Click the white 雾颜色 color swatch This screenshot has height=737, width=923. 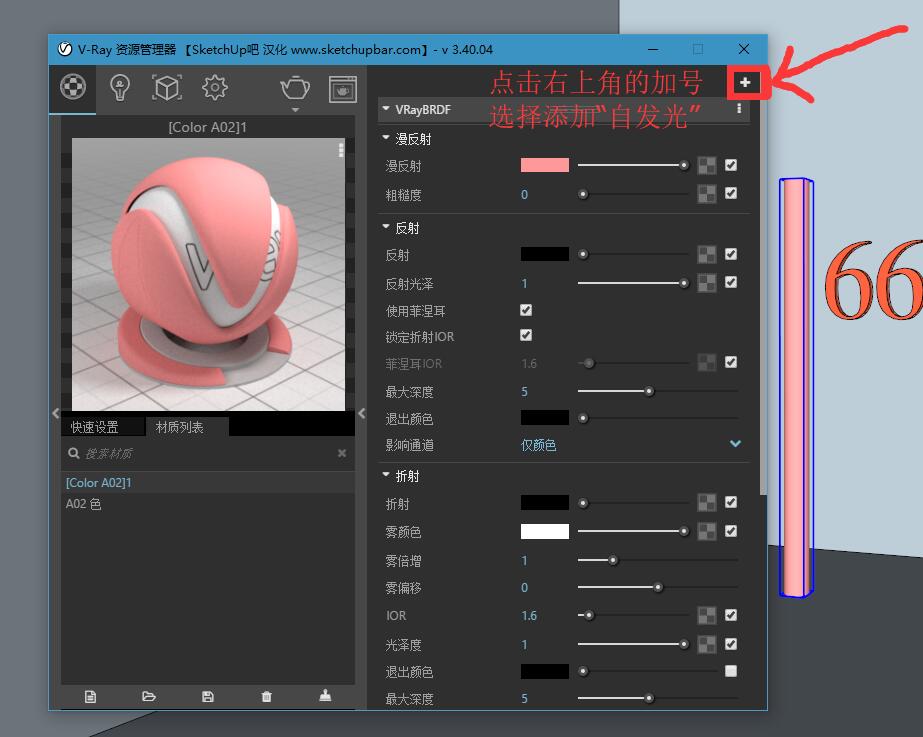click(544, 532)
